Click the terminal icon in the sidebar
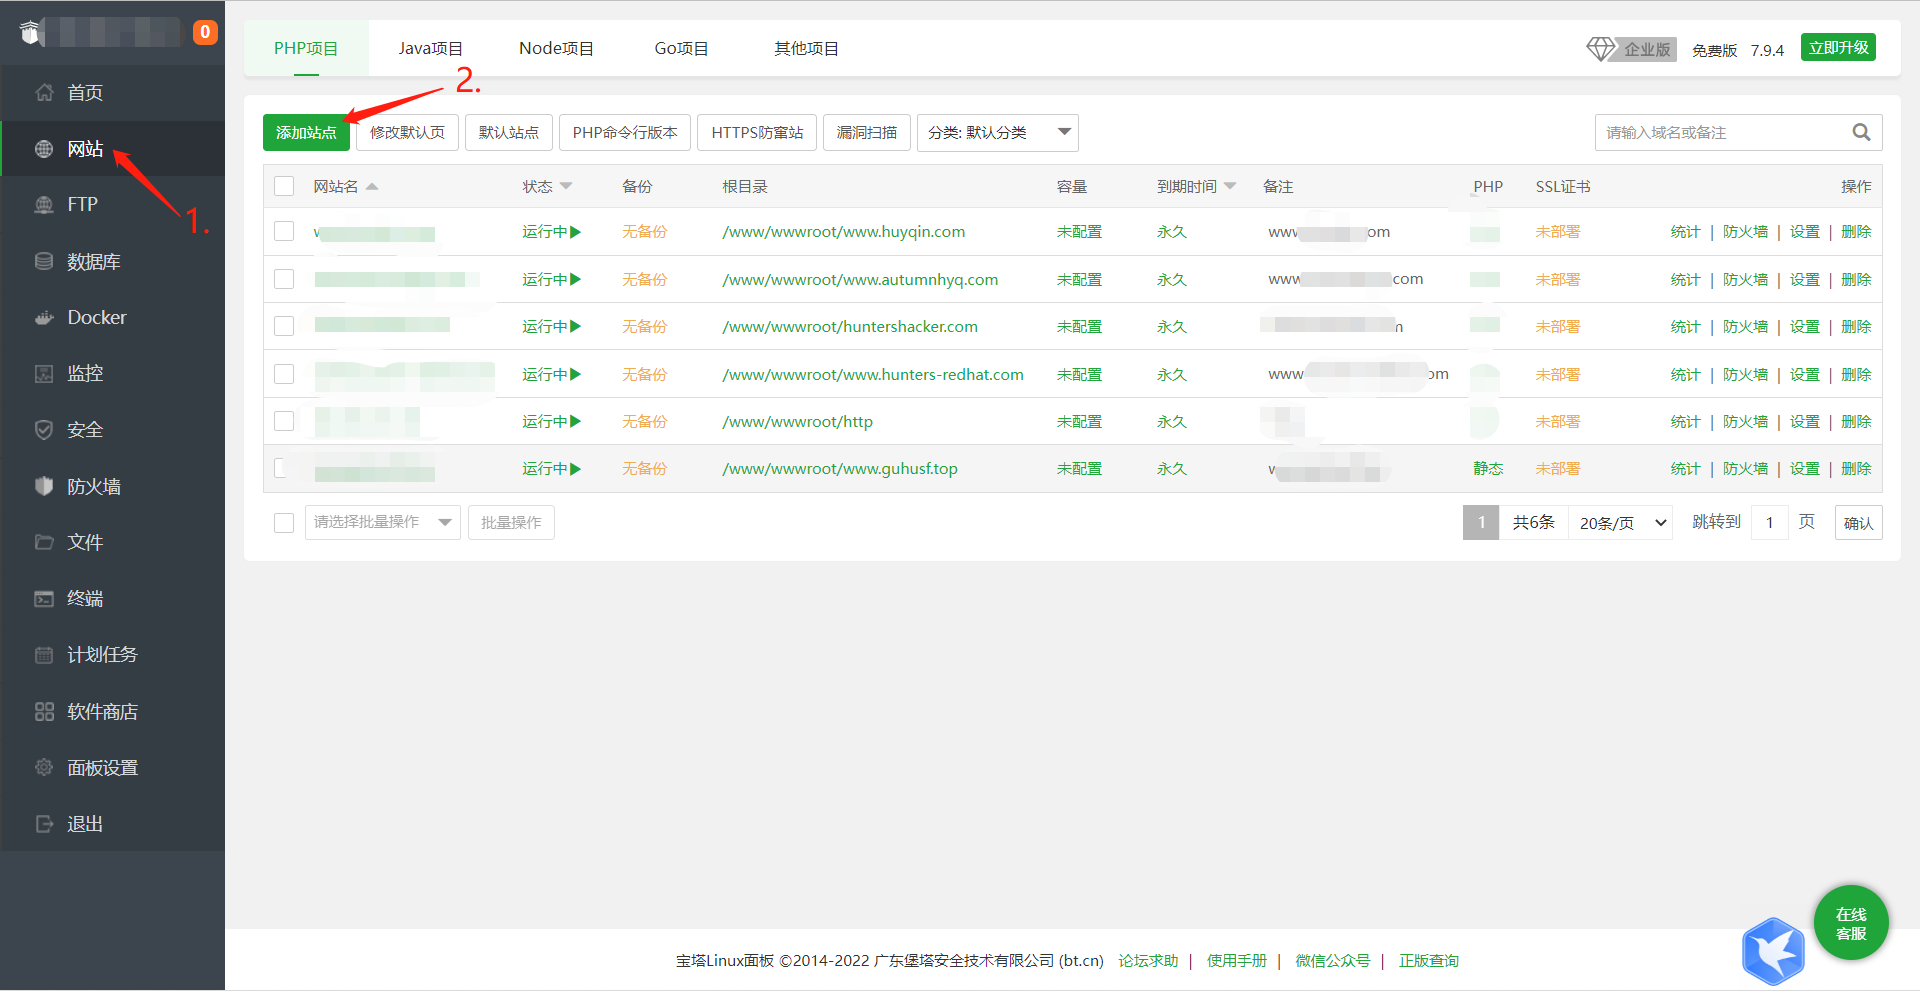This screenshot has height=991, width=1920. (x=44, y=599)
